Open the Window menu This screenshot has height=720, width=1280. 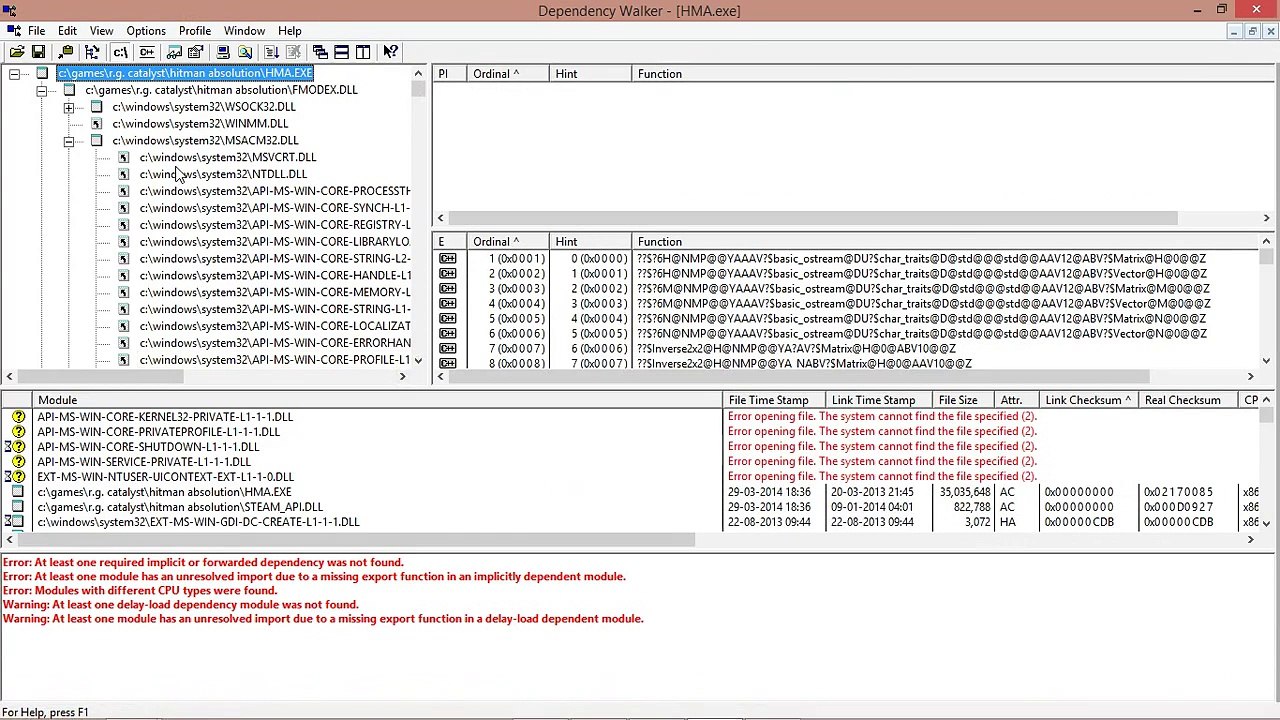(x=244, y=31)
